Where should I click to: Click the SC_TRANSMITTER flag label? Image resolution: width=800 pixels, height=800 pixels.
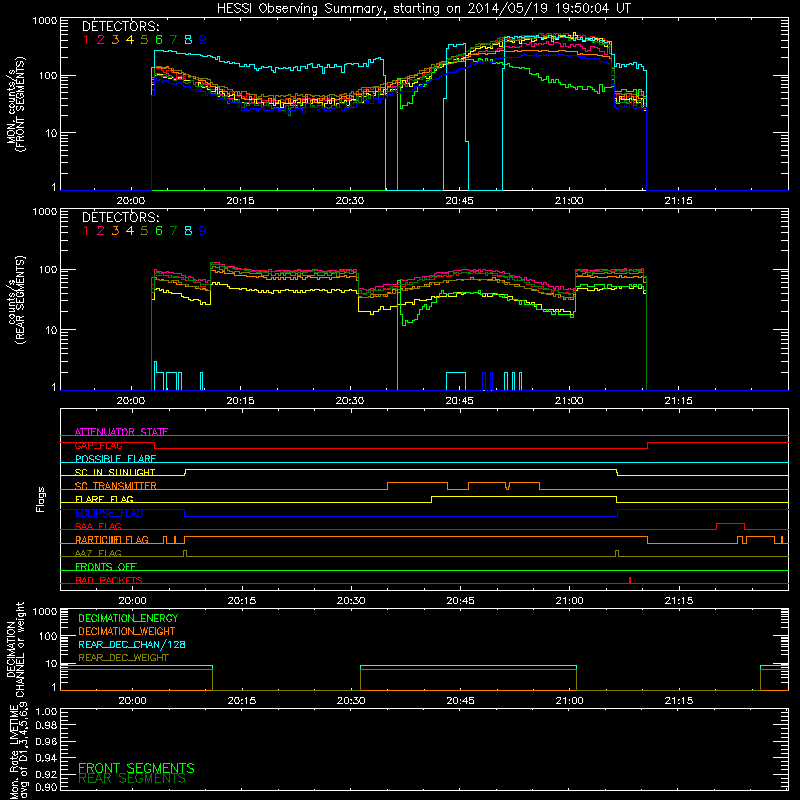pyautogui.click(x=116, y=486)
